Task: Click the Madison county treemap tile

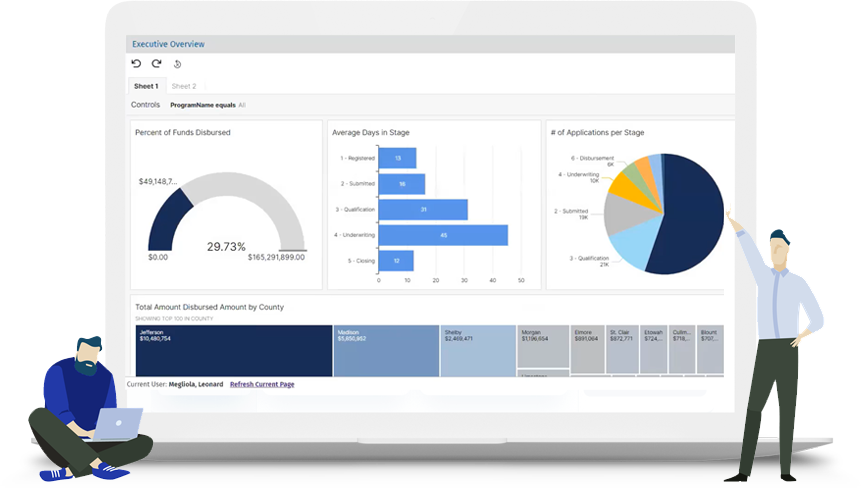Action: pos(385,350)
